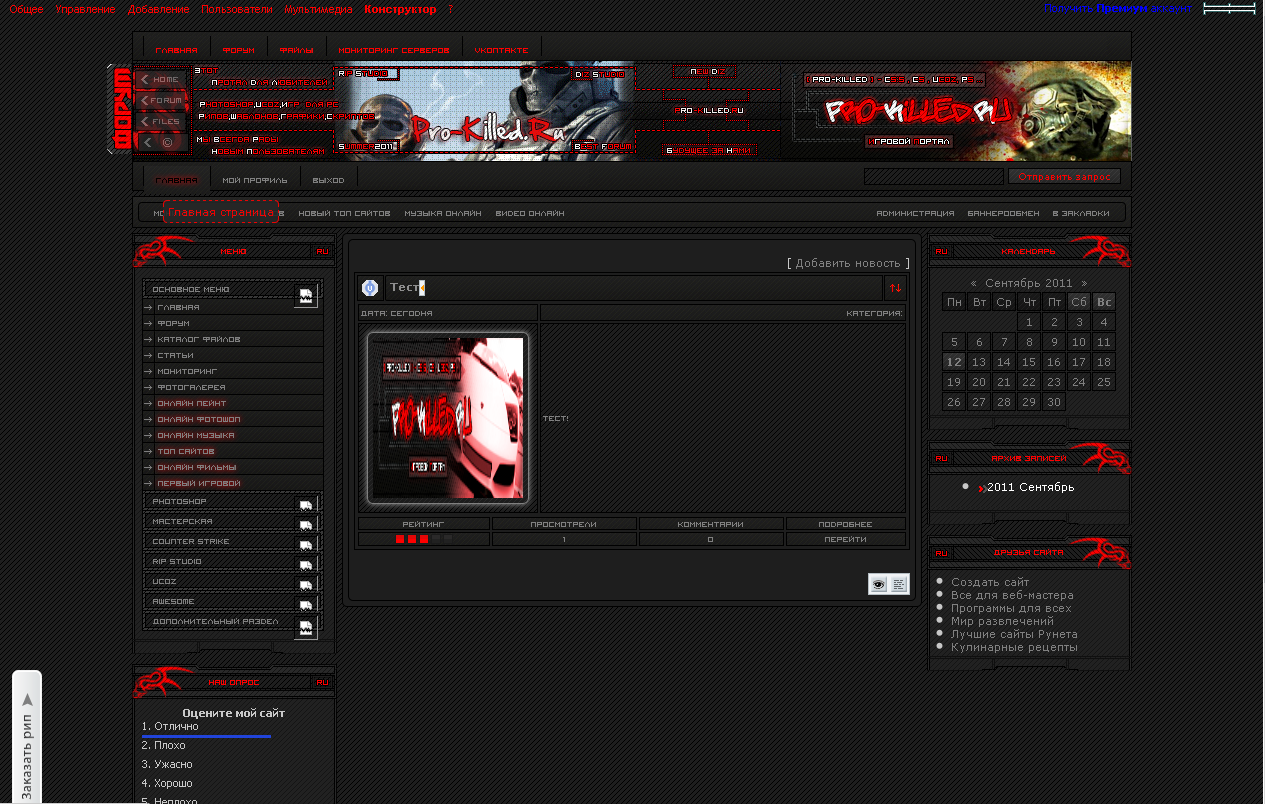Click the text list view icon below the news
The height and width of the screenshot is (804, 1265).
899,584
